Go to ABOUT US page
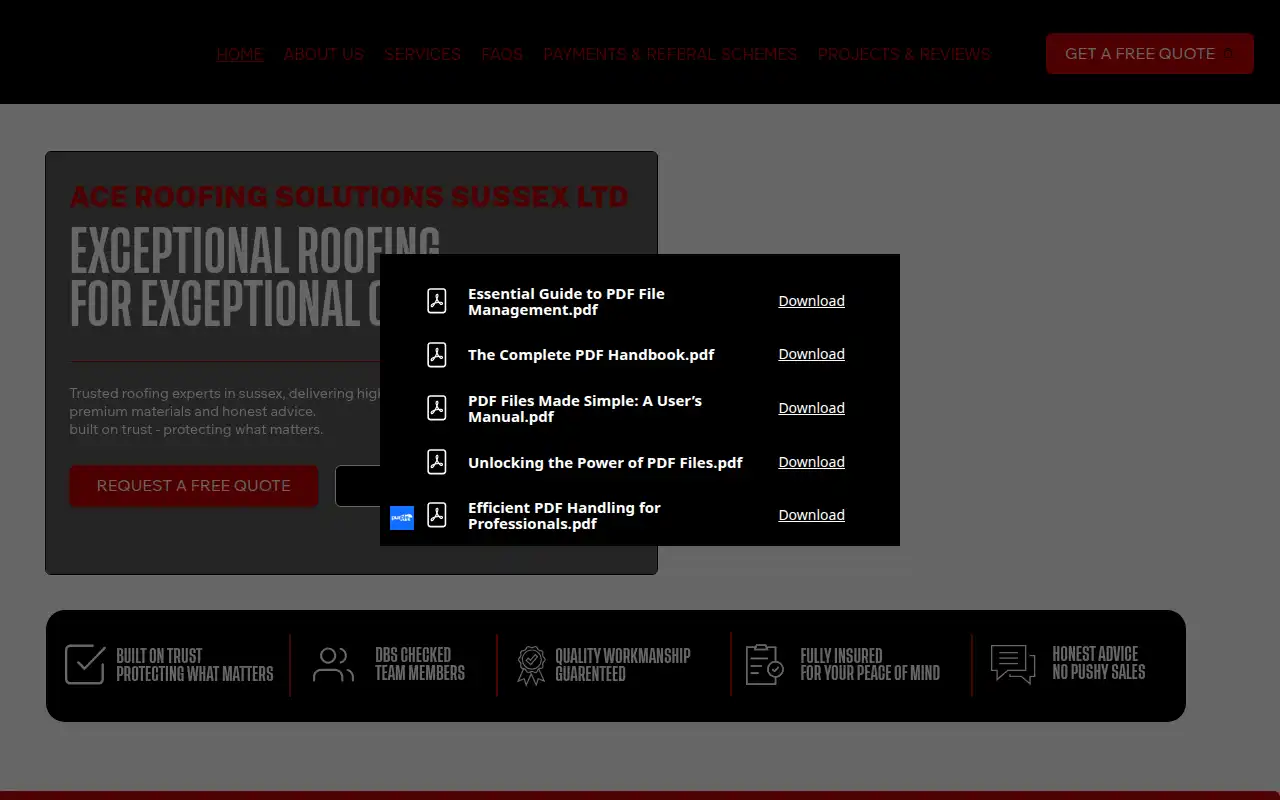This screenshot has height=800, width=1280. click(x=324, y=54)
